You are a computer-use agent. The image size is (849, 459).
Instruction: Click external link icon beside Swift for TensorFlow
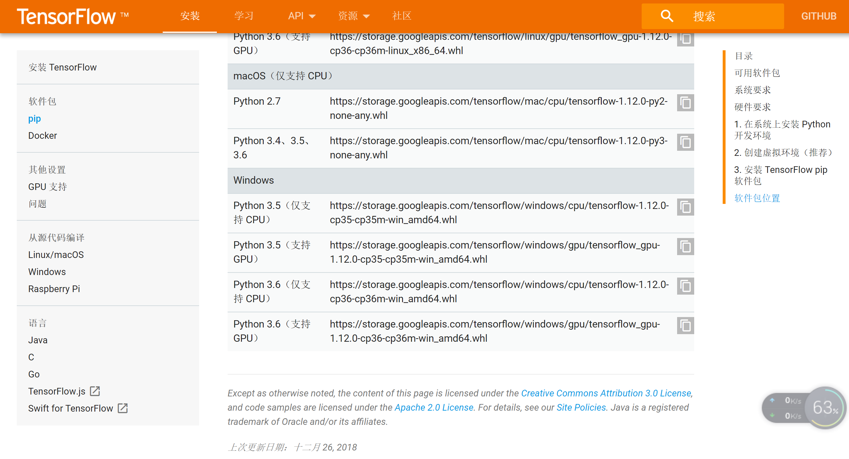point(122,408)
